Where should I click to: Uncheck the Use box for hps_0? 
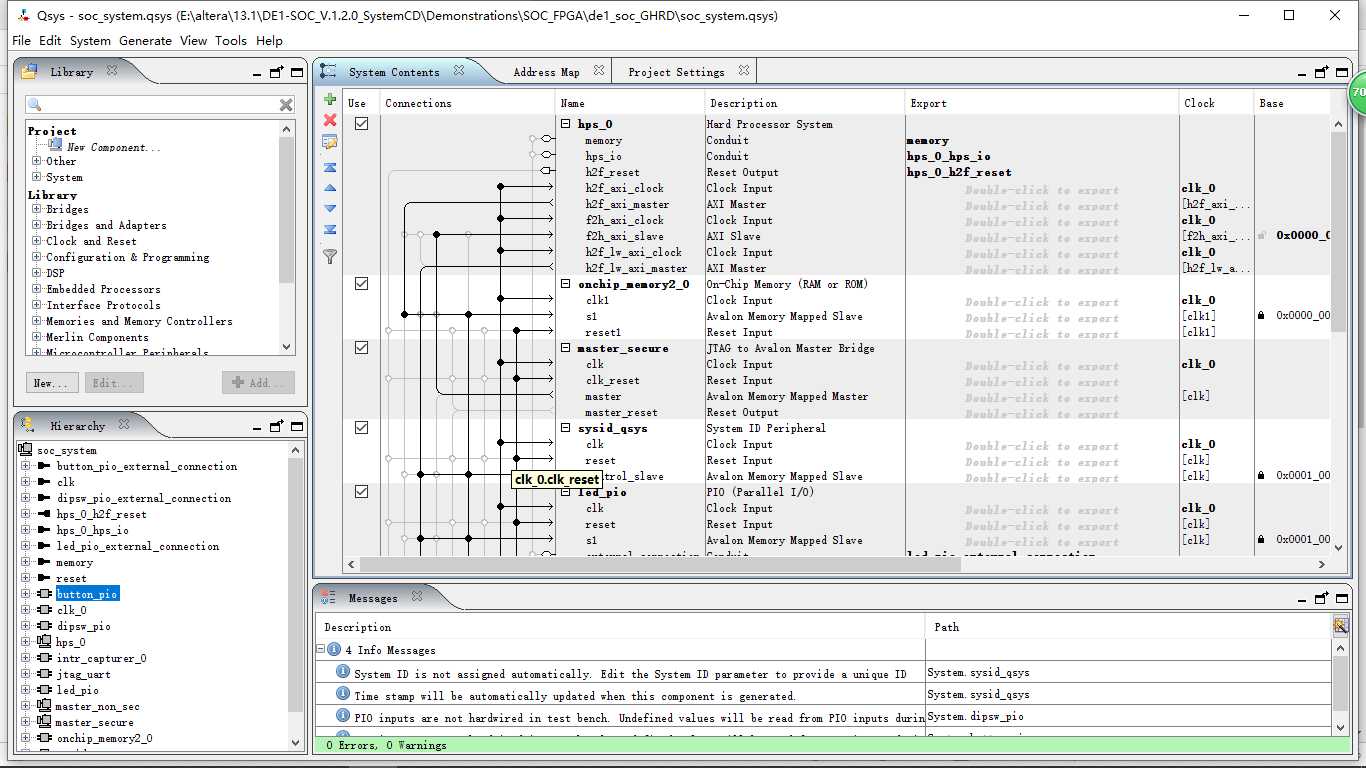361,124
